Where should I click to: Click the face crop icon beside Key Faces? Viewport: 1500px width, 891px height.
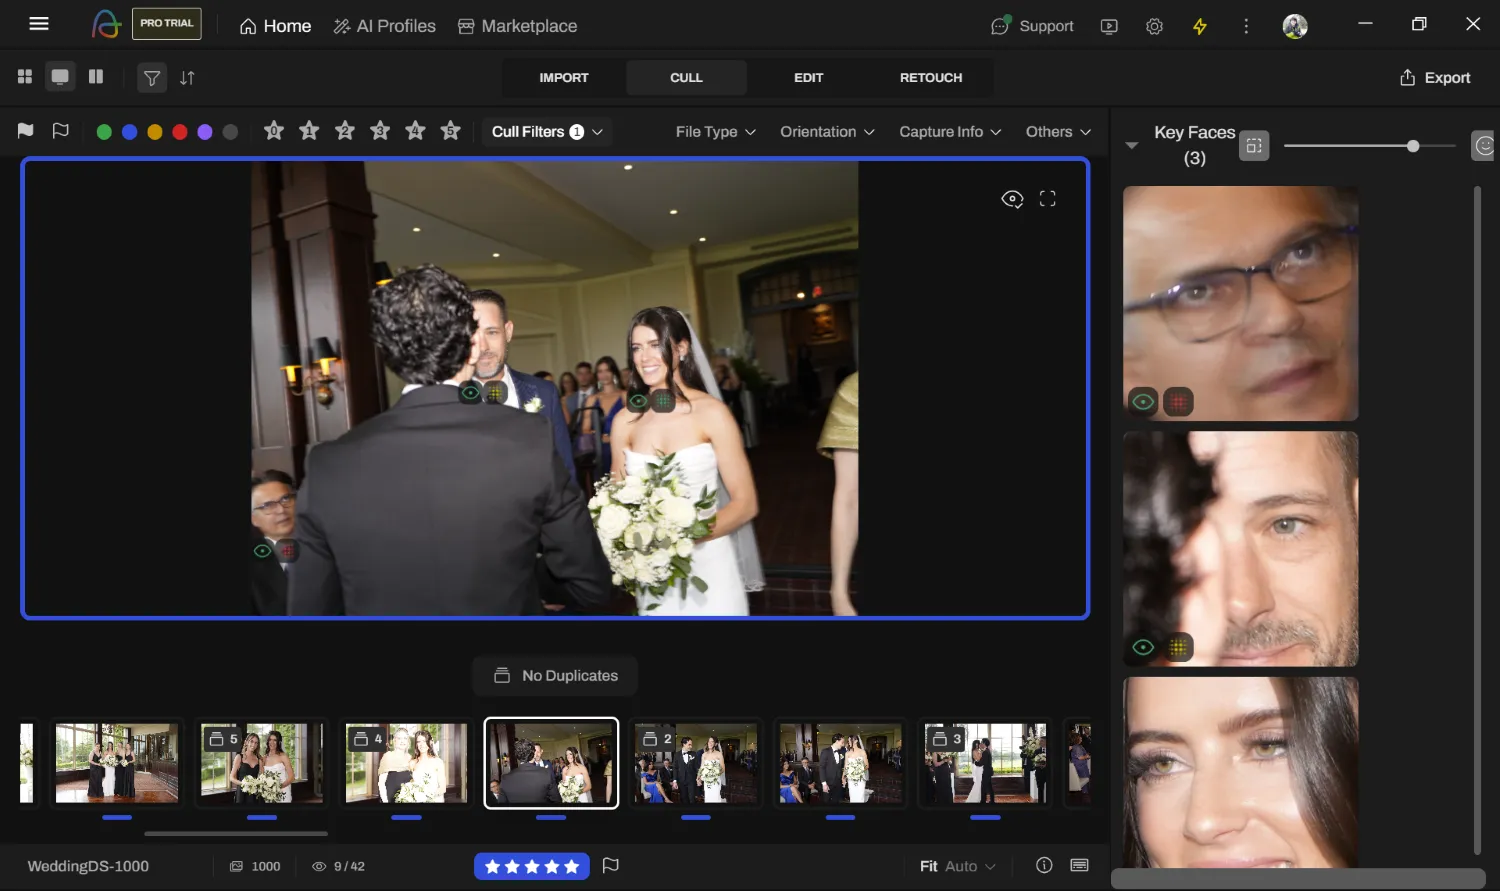coord(1254,145)
